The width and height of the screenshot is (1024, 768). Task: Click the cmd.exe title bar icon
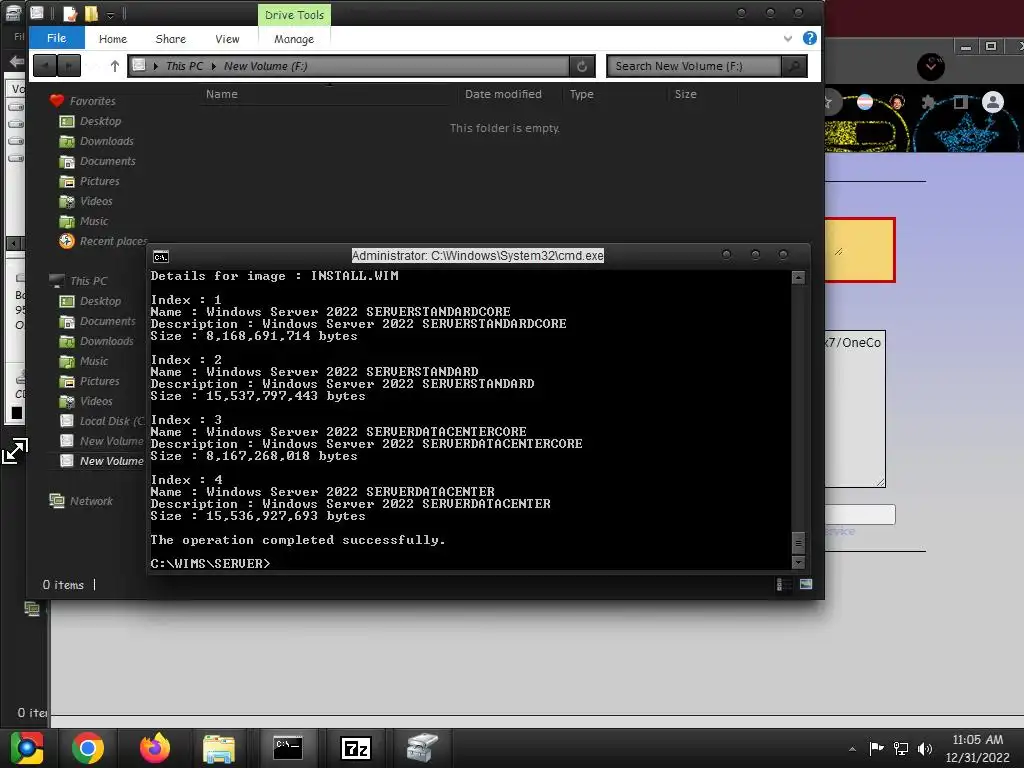coord(161,257)
